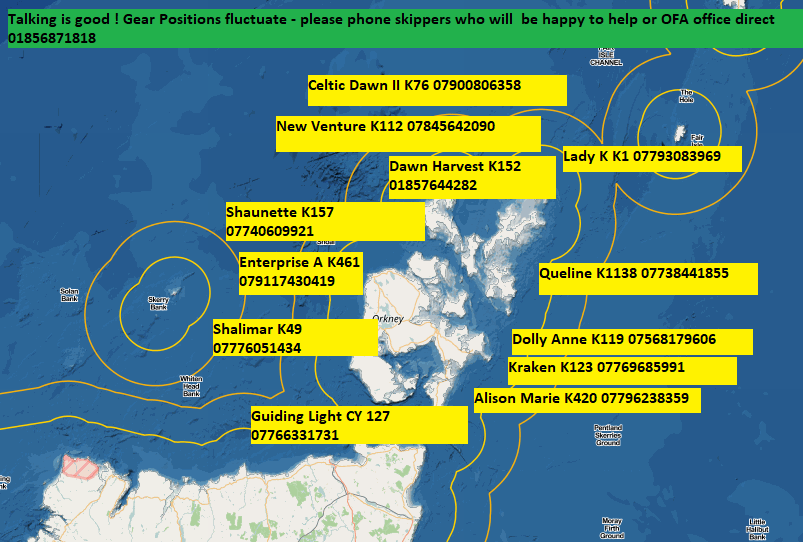Select the Lady K K1 label

(652, 159)
